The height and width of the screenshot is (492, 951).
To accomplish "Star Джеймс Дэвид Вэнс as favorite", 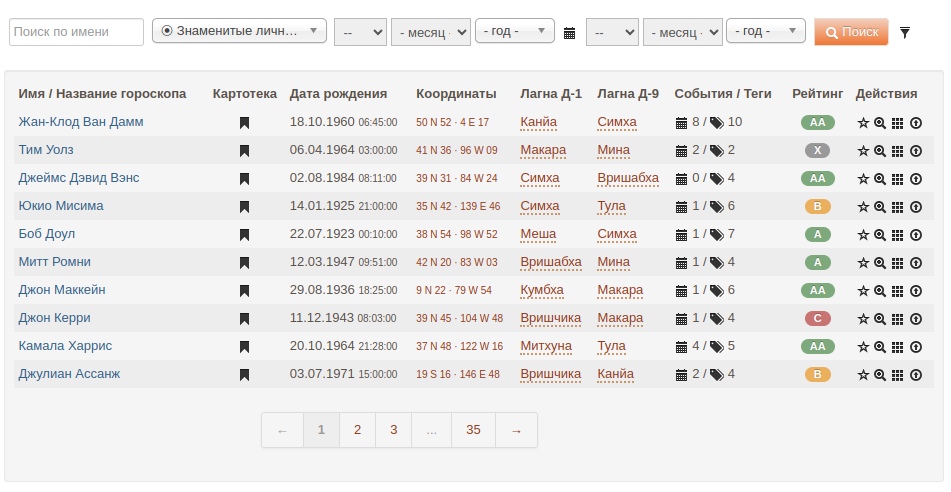I will click(x=863, y=179).
